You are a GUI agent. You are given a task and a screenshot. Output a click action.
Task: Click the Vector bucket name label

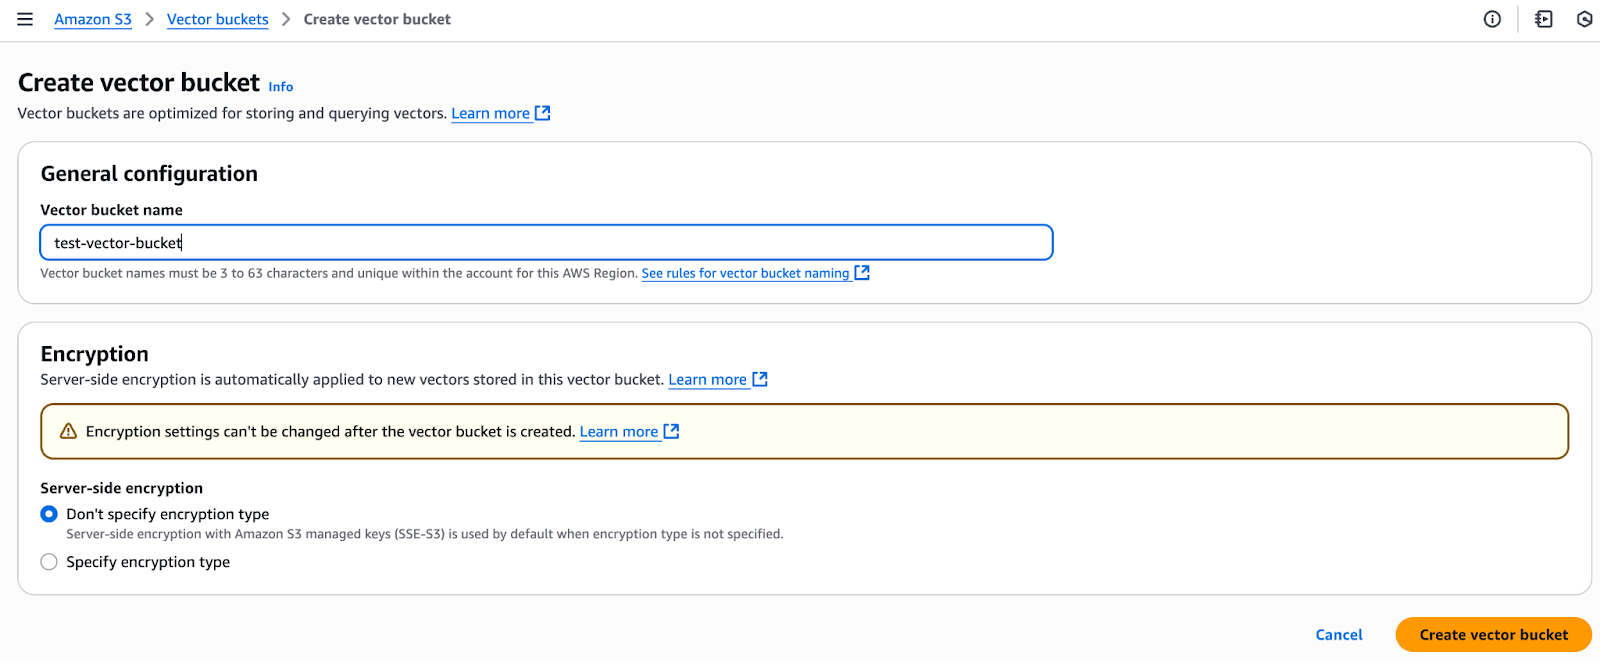tap(111, 210)
